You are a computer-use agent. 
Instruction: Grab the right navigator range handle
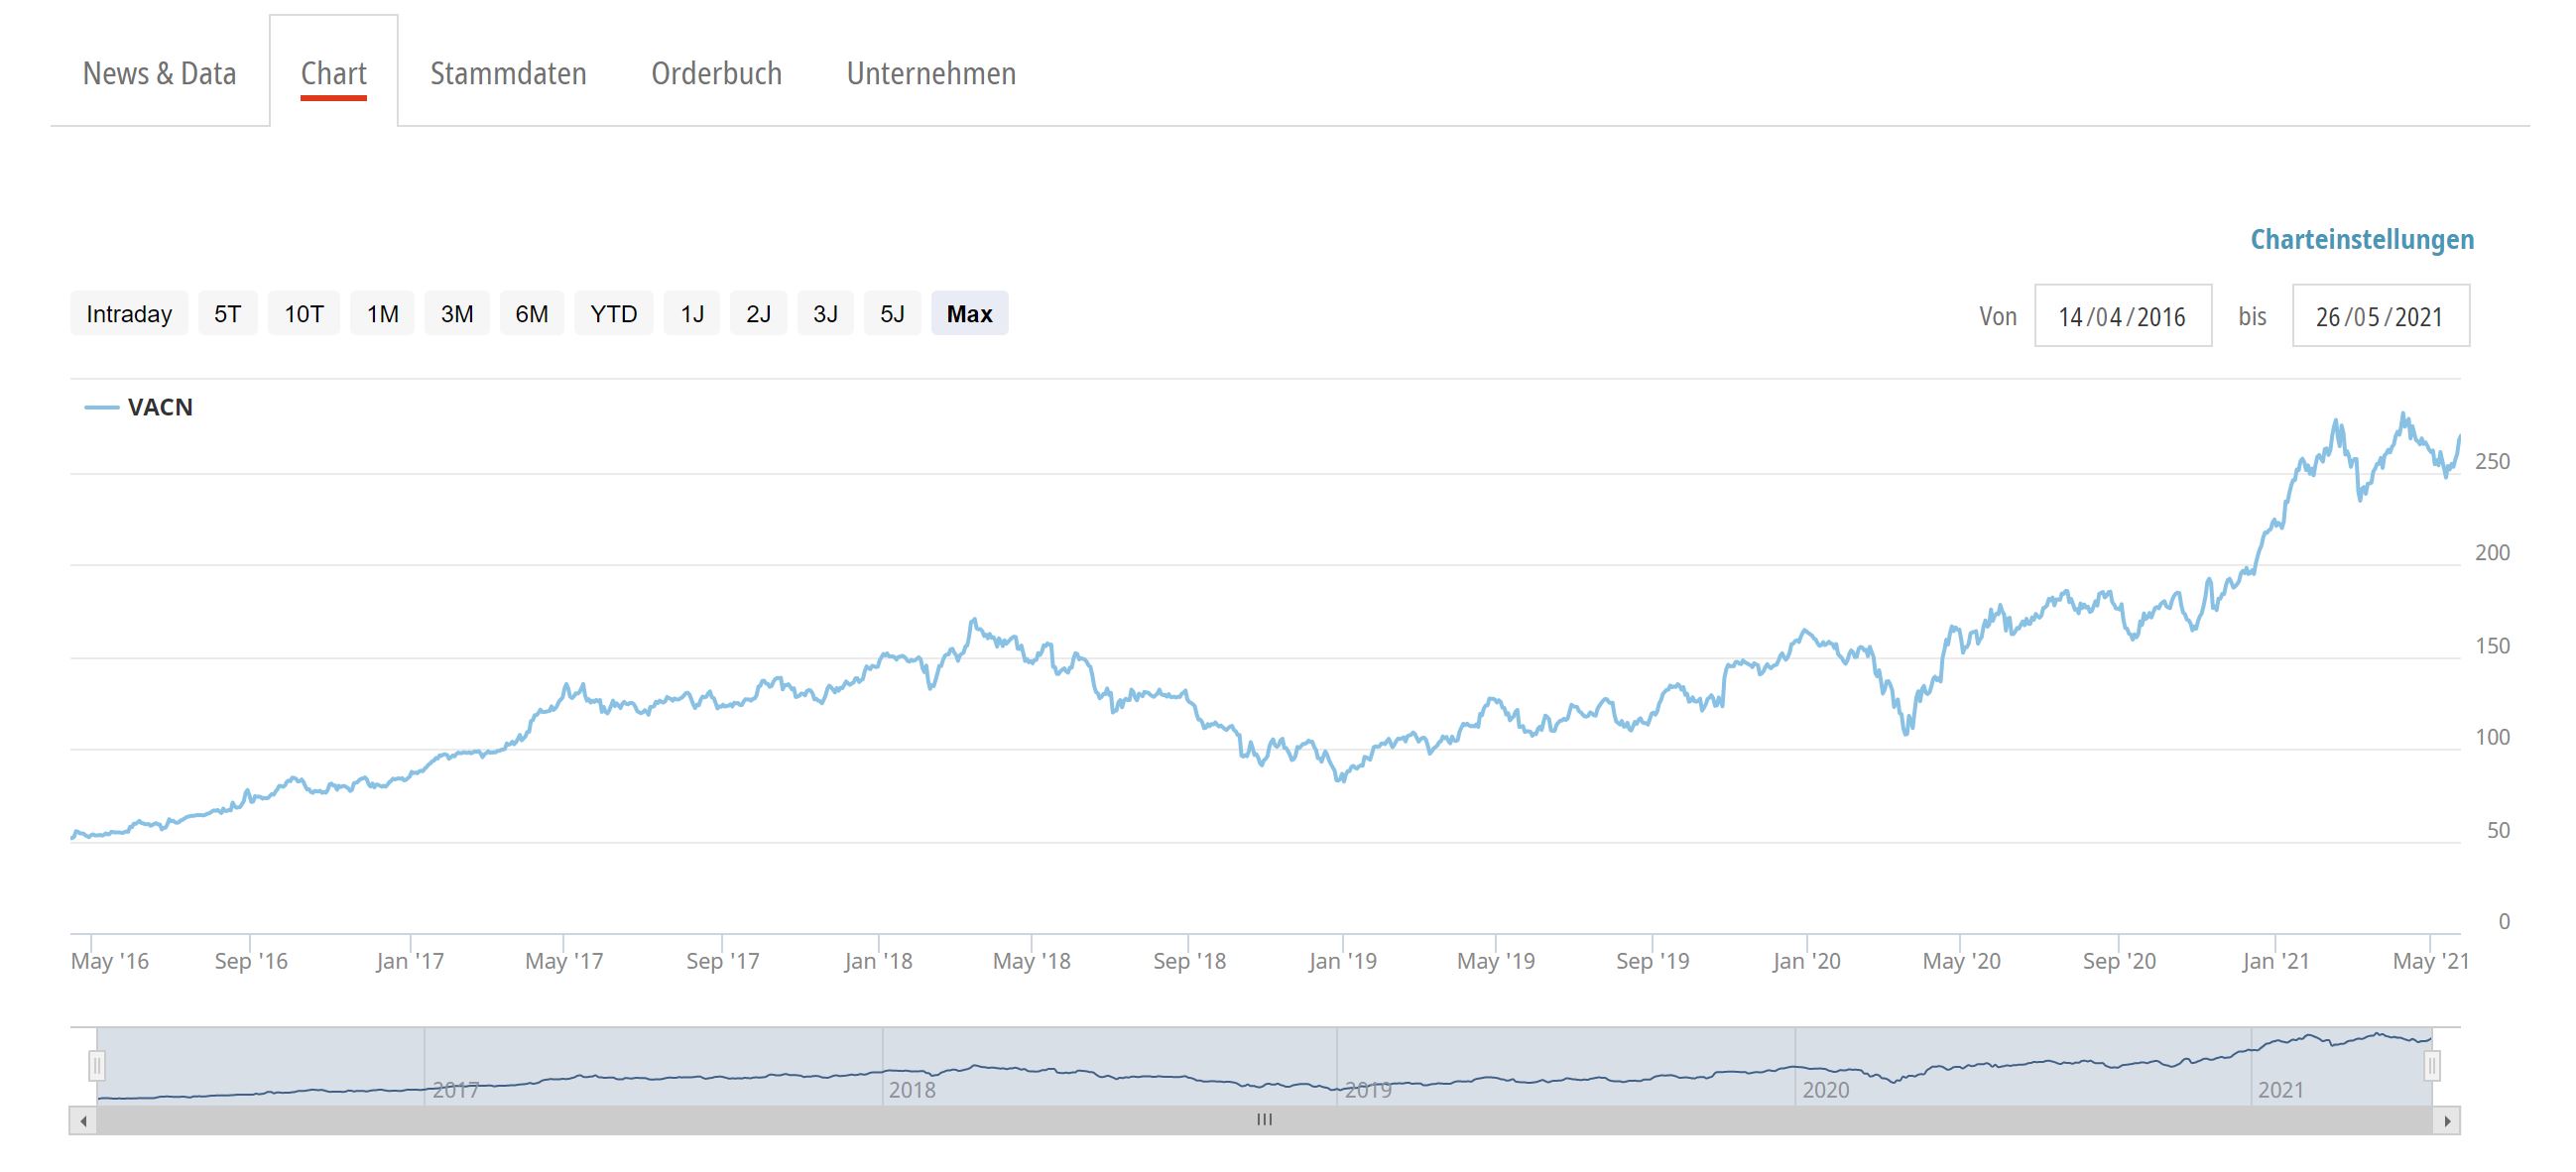(x=2432, y=1066)
